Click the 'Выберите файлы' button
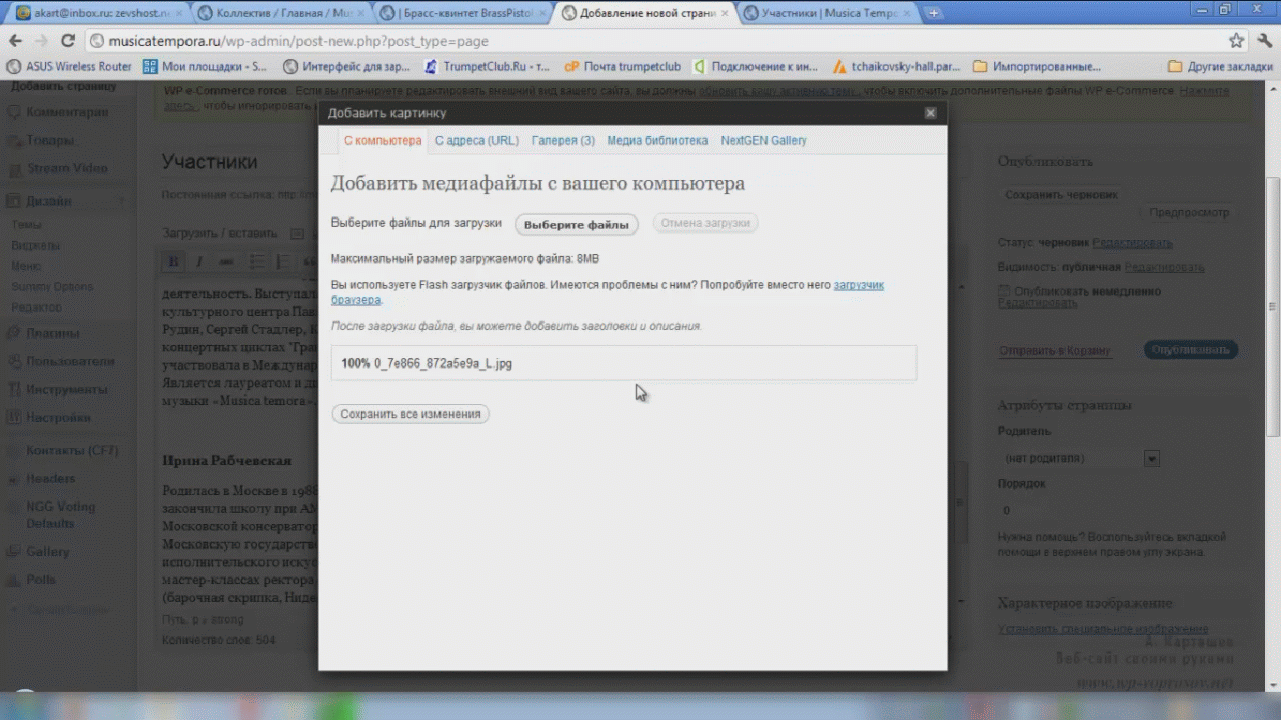This screenshot has height=720, width=1281. [x=576, y=224]
